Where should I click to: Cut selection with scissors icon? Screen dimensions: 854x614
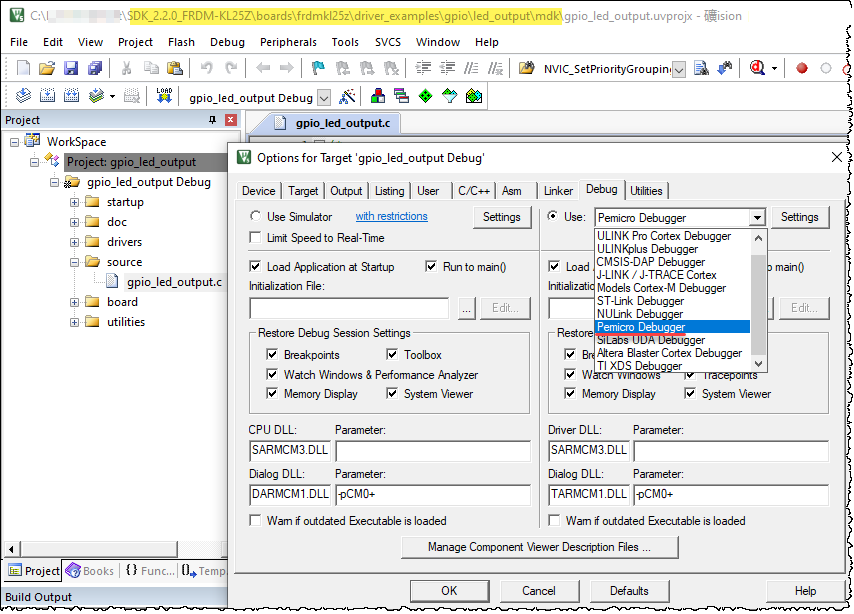coord(126,68)
